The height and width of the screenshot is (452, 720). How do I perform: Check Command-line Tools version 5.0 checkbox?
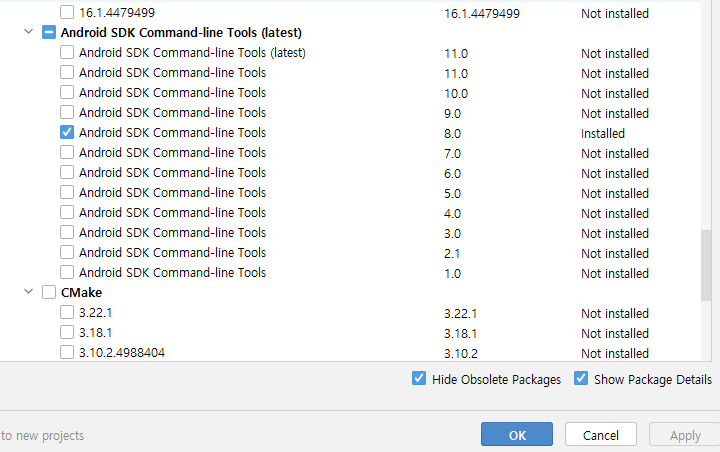(67, 192)
